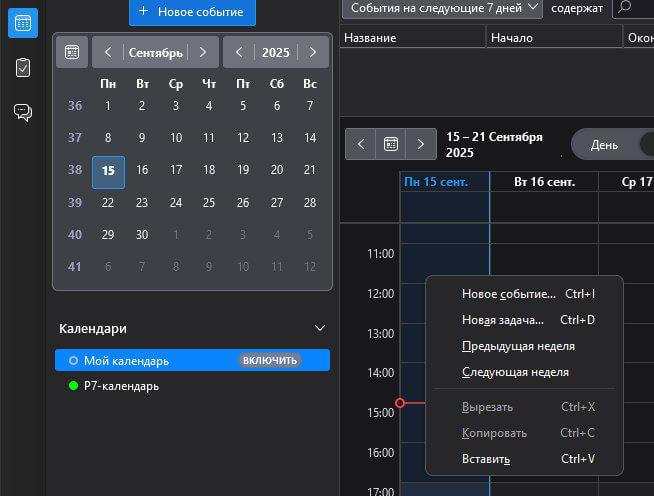Go to next month after Сентябрь
Screen dimensions: 654x496
[203, 52]
